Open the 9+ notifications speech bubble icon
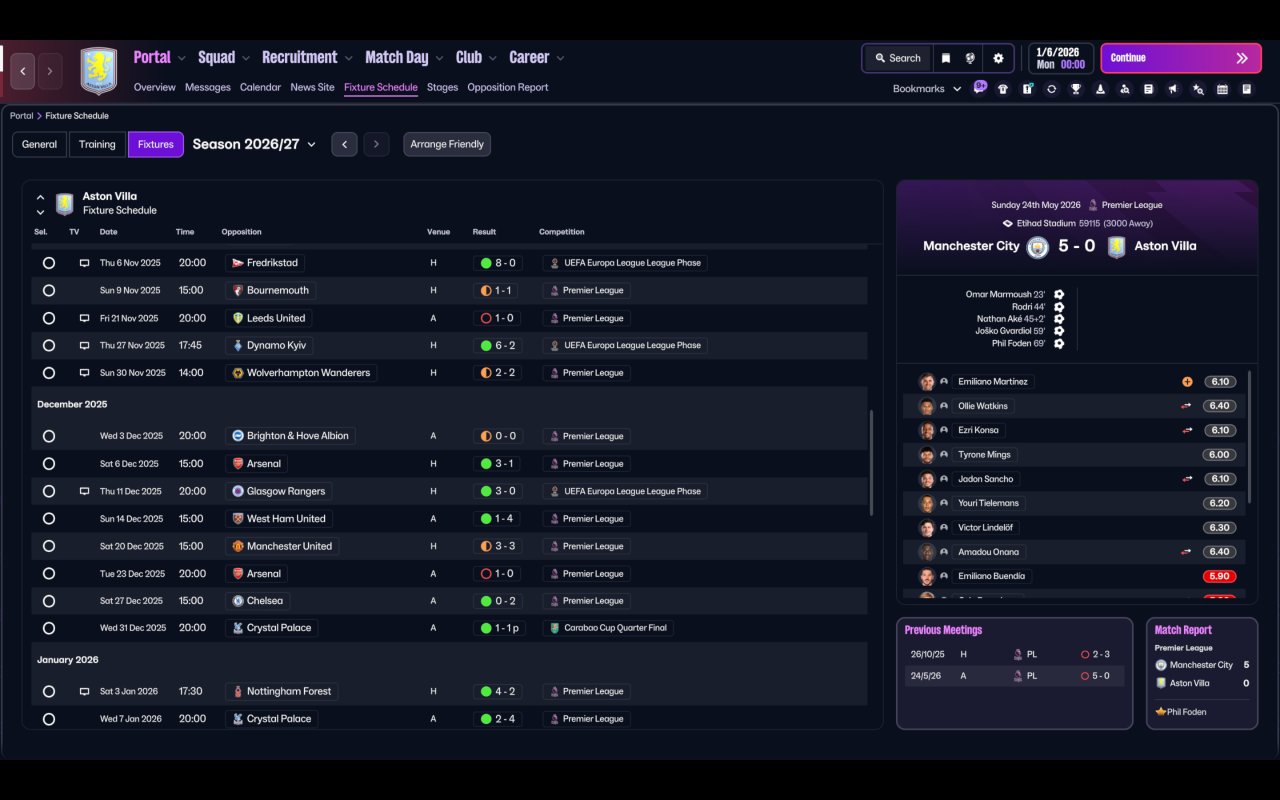Viewport: 1280px width, 800px height. tap(980, 87)
